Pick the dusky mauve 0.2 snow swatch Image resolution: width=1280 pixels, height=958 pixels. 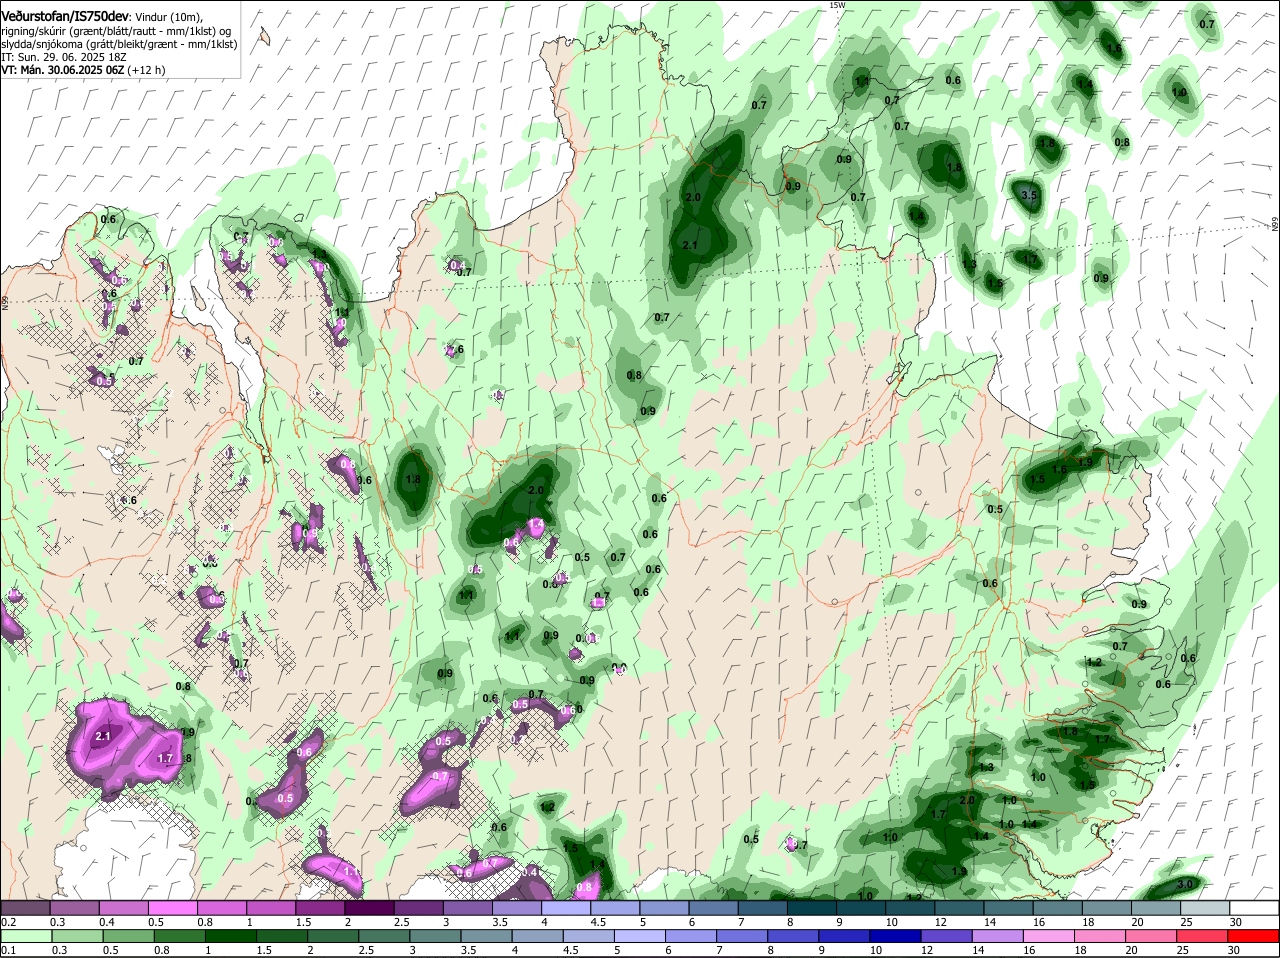tap(25, 907)
